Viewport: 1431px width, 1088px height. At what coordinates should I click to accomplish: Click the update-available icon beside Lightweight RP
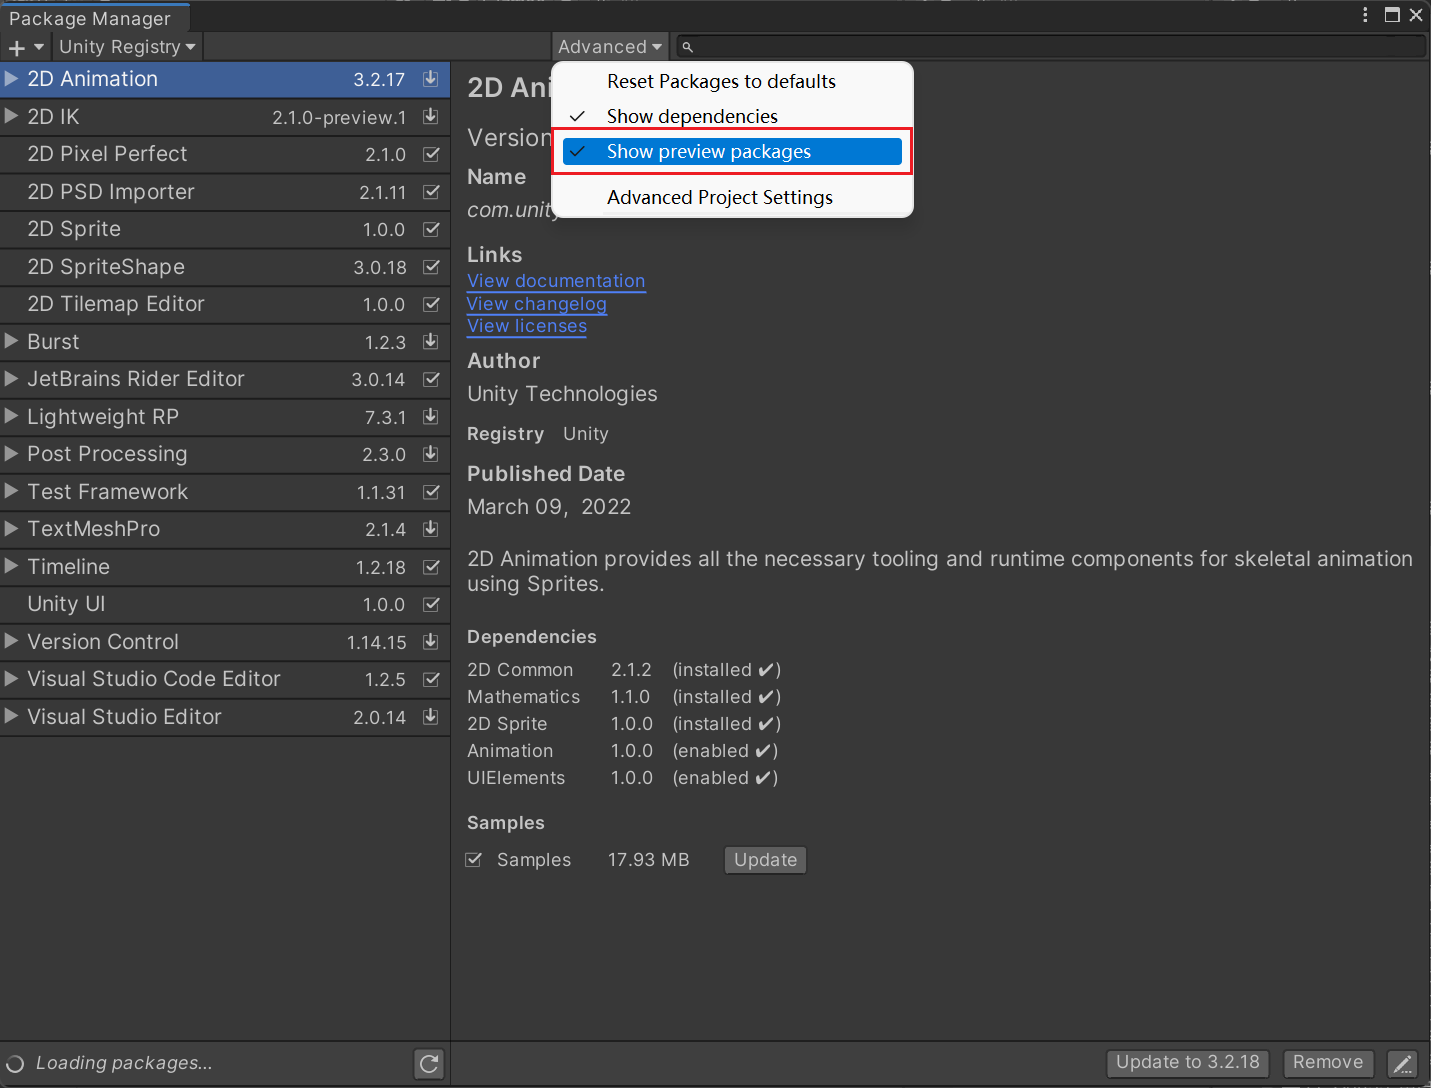click(x=431, y=417)
